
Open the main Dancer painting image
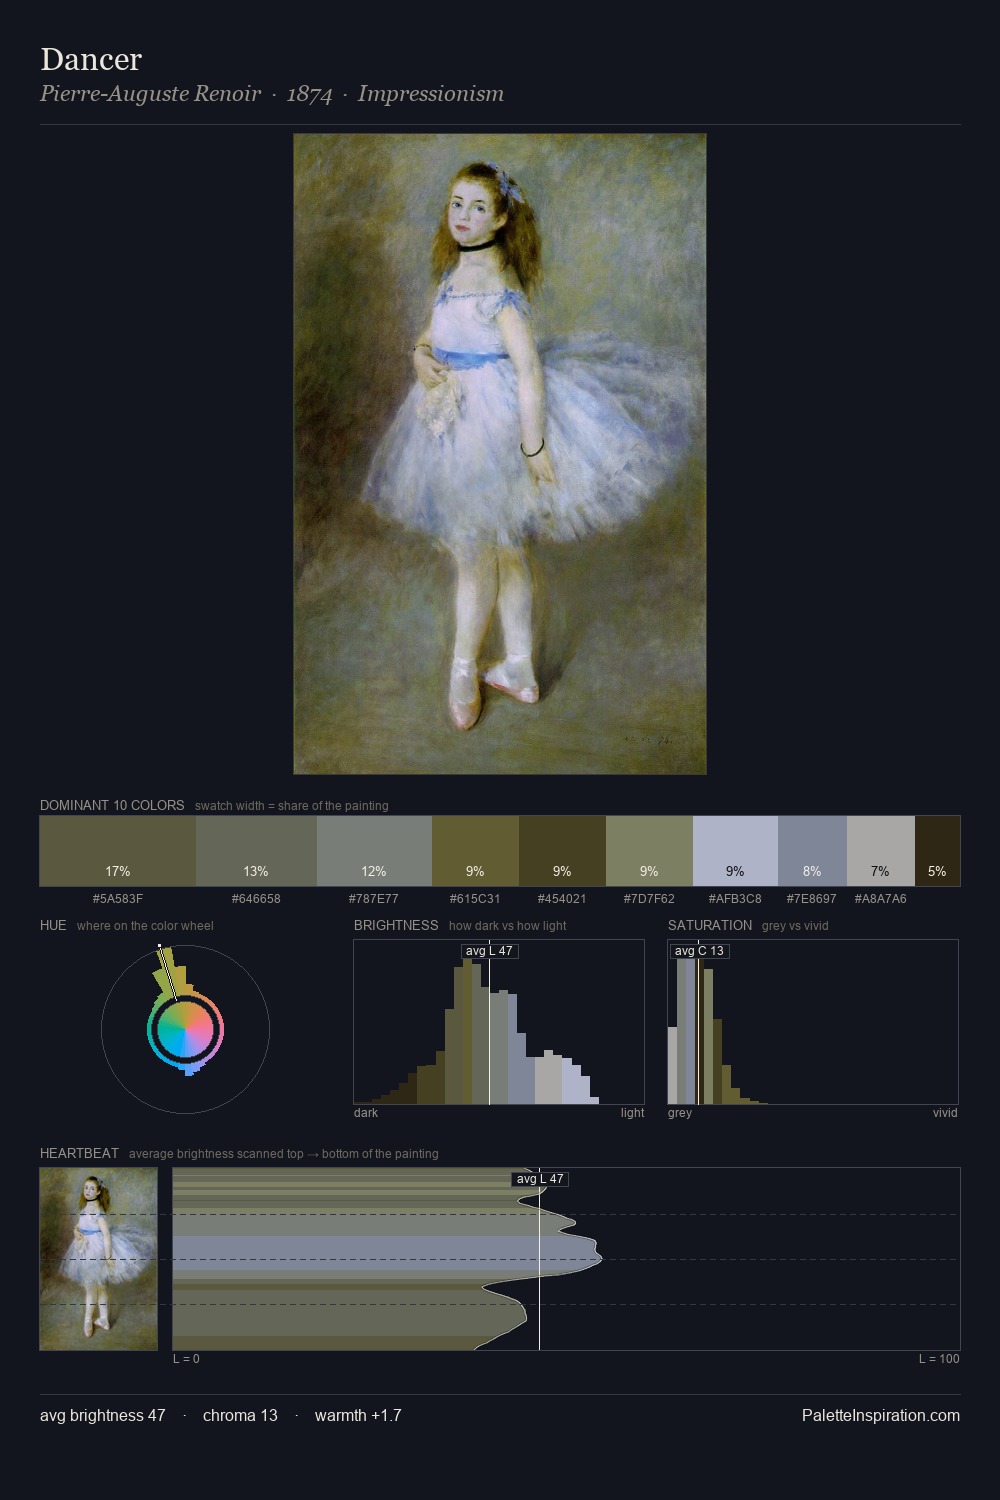point(500,454)
